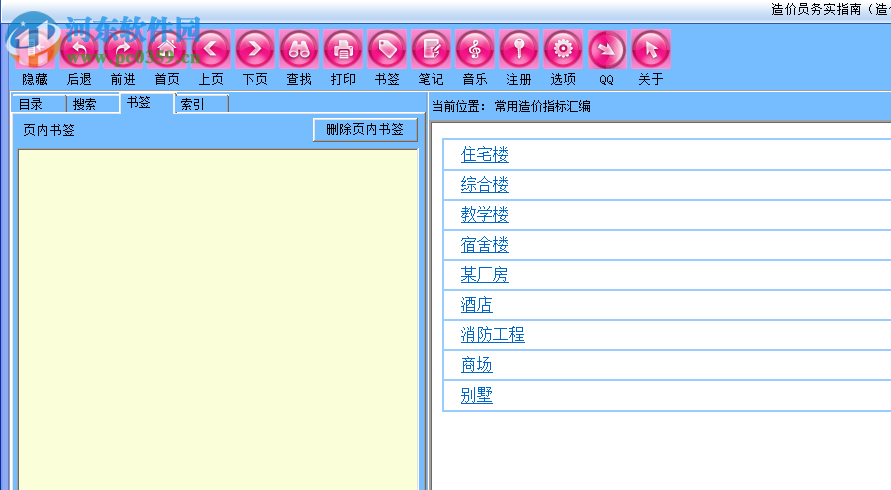The width and height of the screenshot is (891, 490).
Task: Open the 住宅楼 link
Action: (x=485, y=155)
